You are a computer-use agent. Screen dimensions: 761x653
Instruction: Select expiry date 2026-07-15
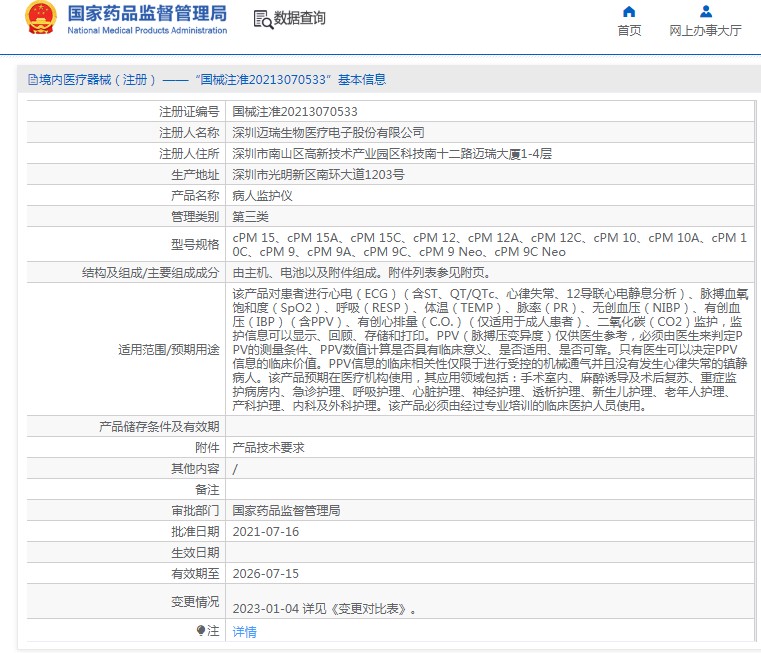coord(265,573)
